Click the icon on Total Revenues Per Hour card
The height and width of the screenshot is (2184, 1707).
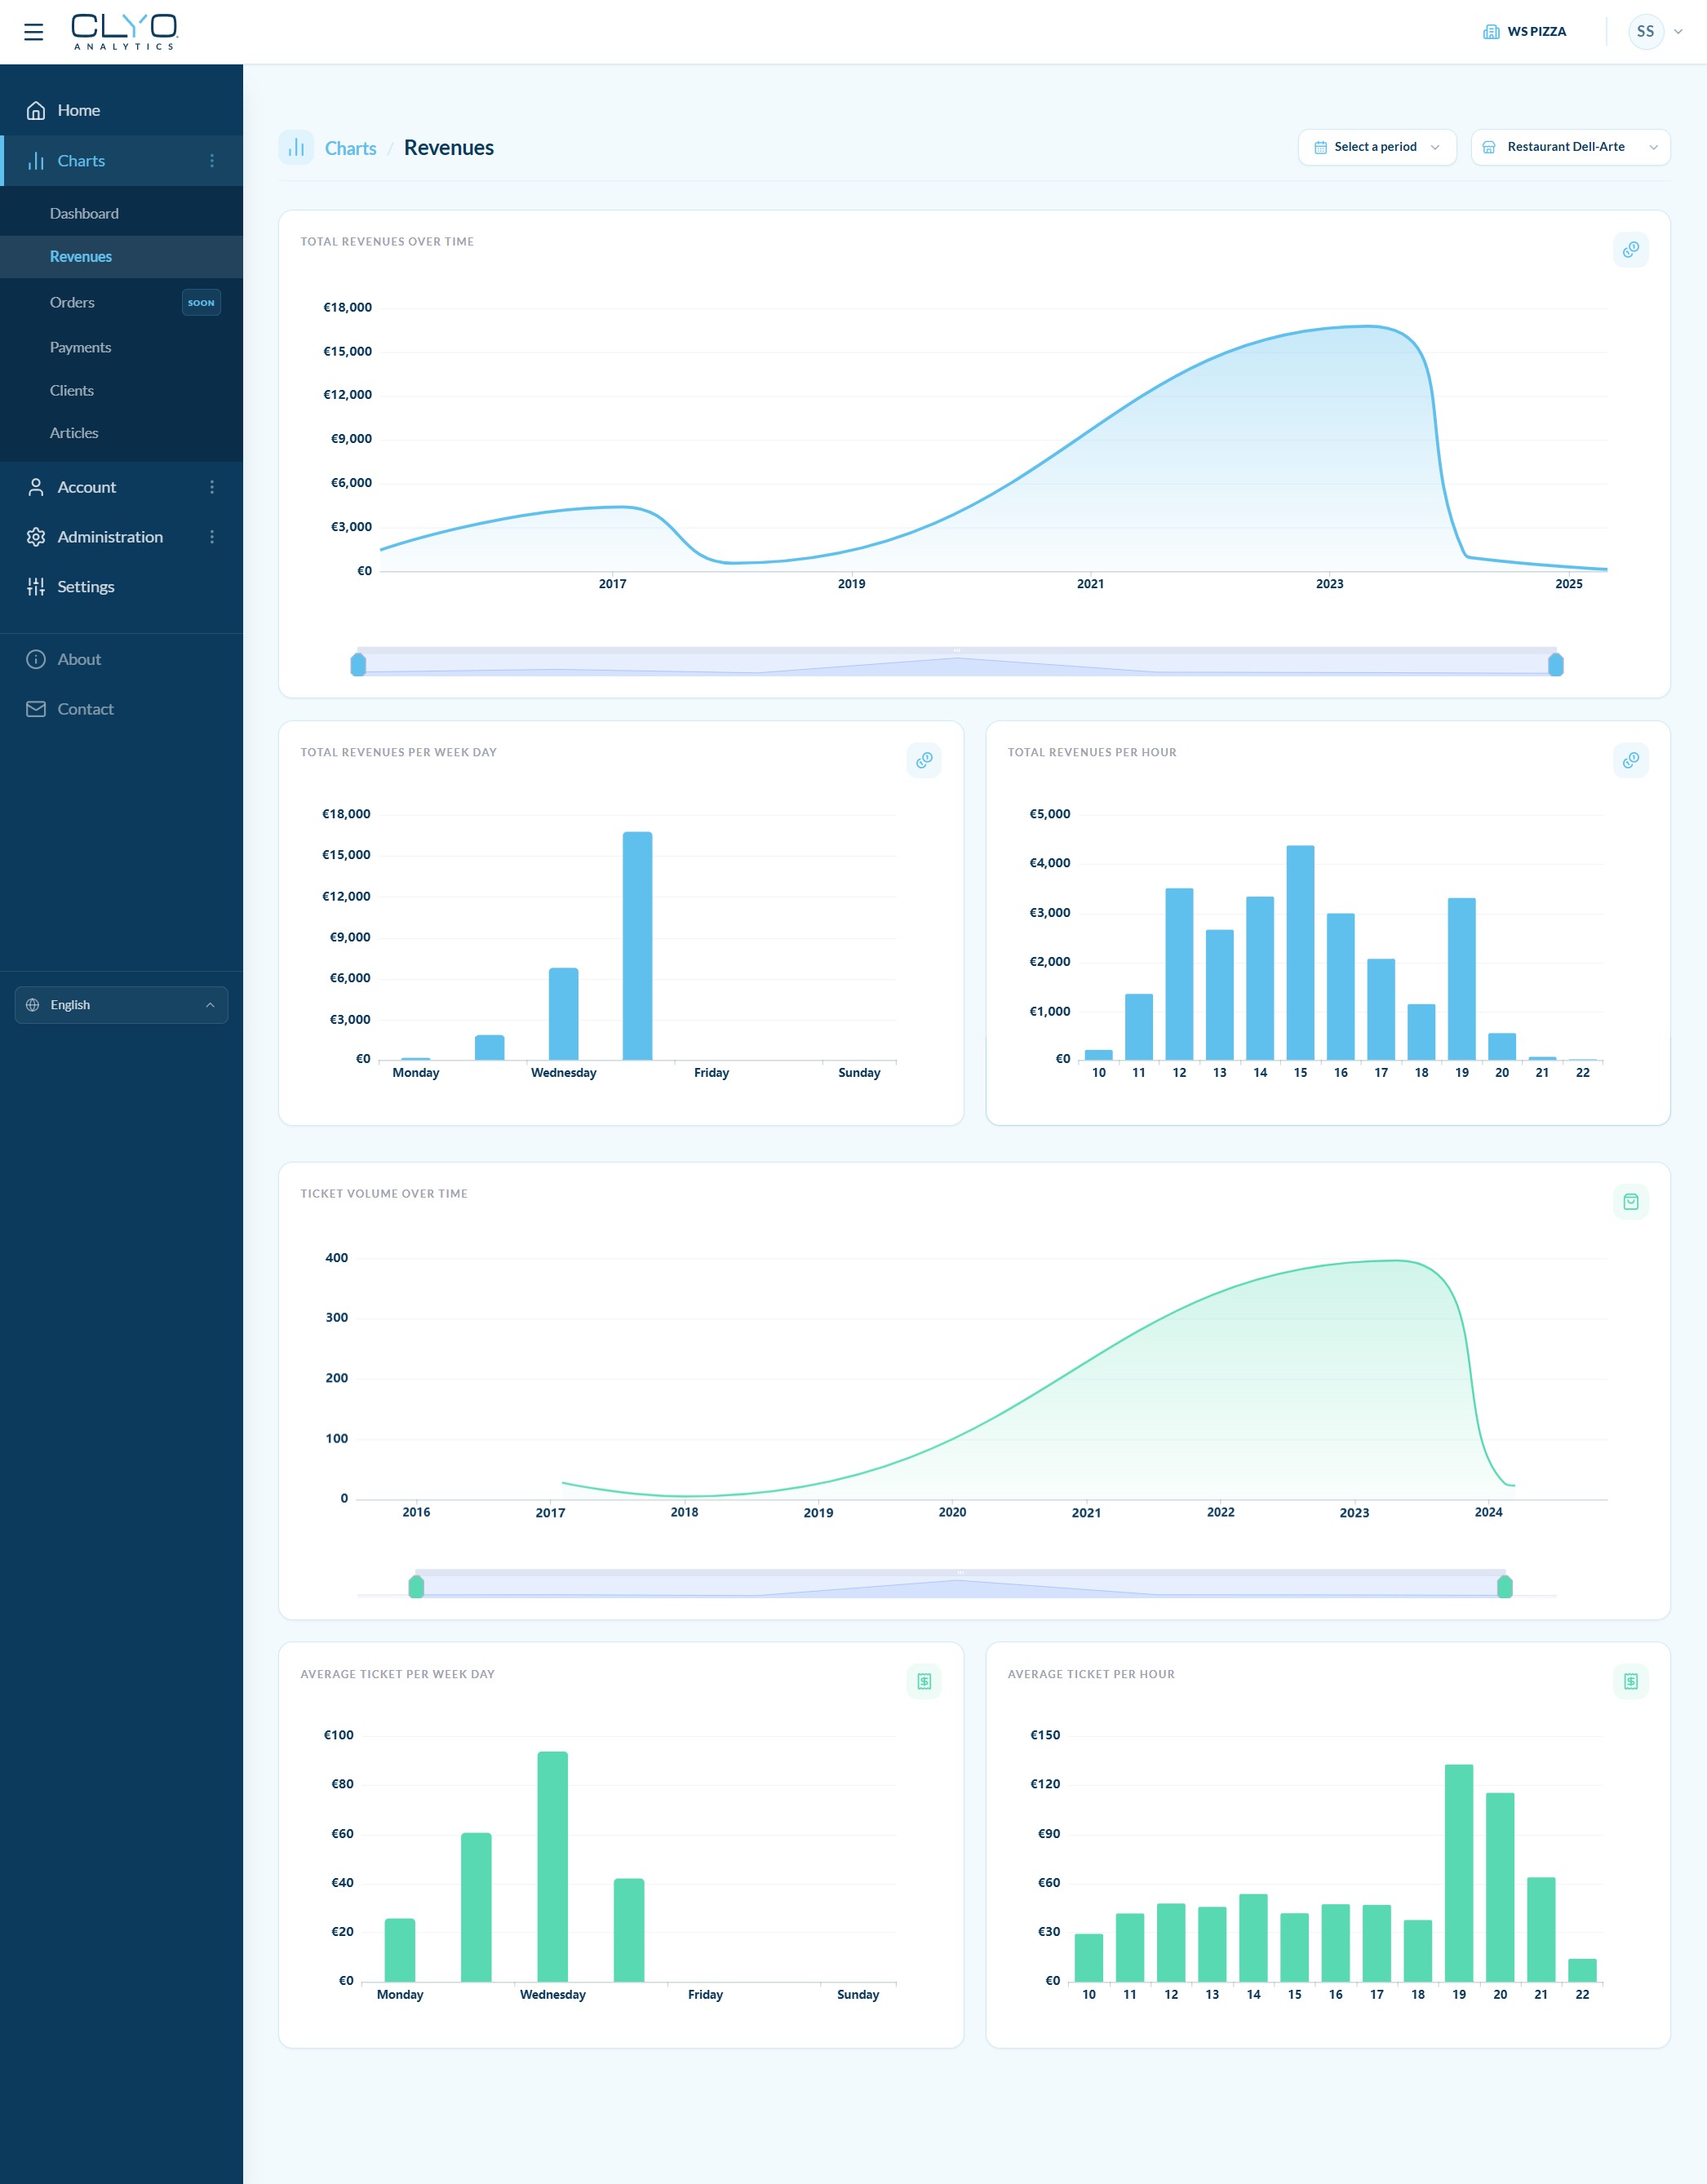click(1630, 761)
